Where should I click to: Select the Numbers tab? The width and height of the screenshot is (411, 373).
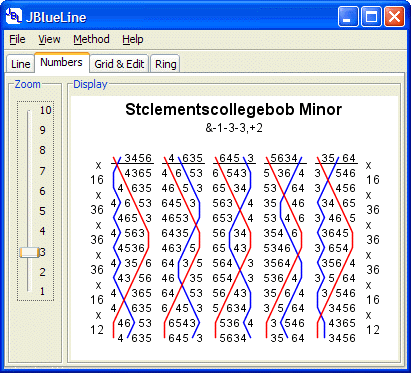pos(62,62)
